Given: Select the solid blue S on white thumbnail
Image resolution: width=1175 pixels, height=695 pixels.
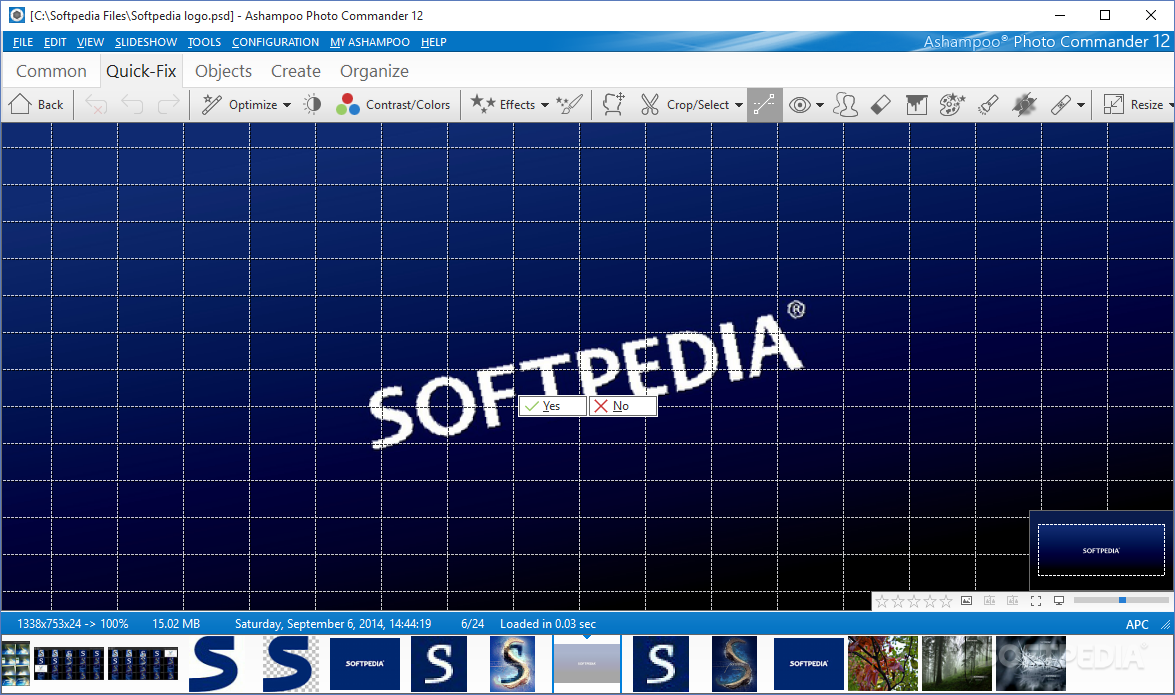Looking at the screenshot, I should [214, 664].
